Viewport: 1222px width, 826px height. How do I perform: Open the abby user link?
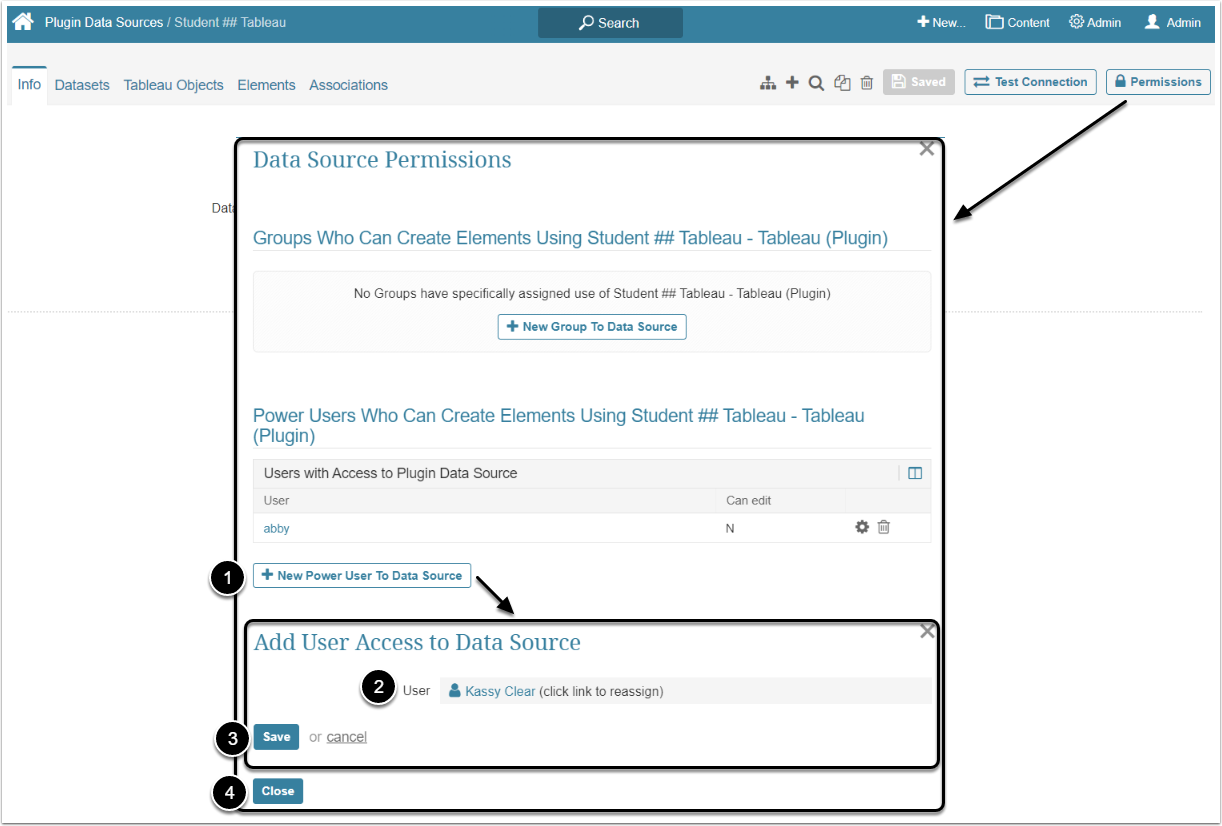click(x=277, y=528)
